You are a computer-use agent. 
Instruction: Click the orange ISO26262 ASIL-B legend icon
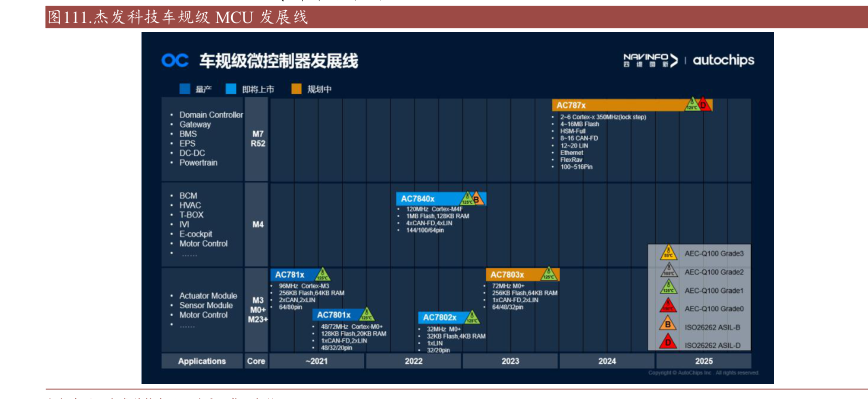pyautogui.click(x=668, y=324)
